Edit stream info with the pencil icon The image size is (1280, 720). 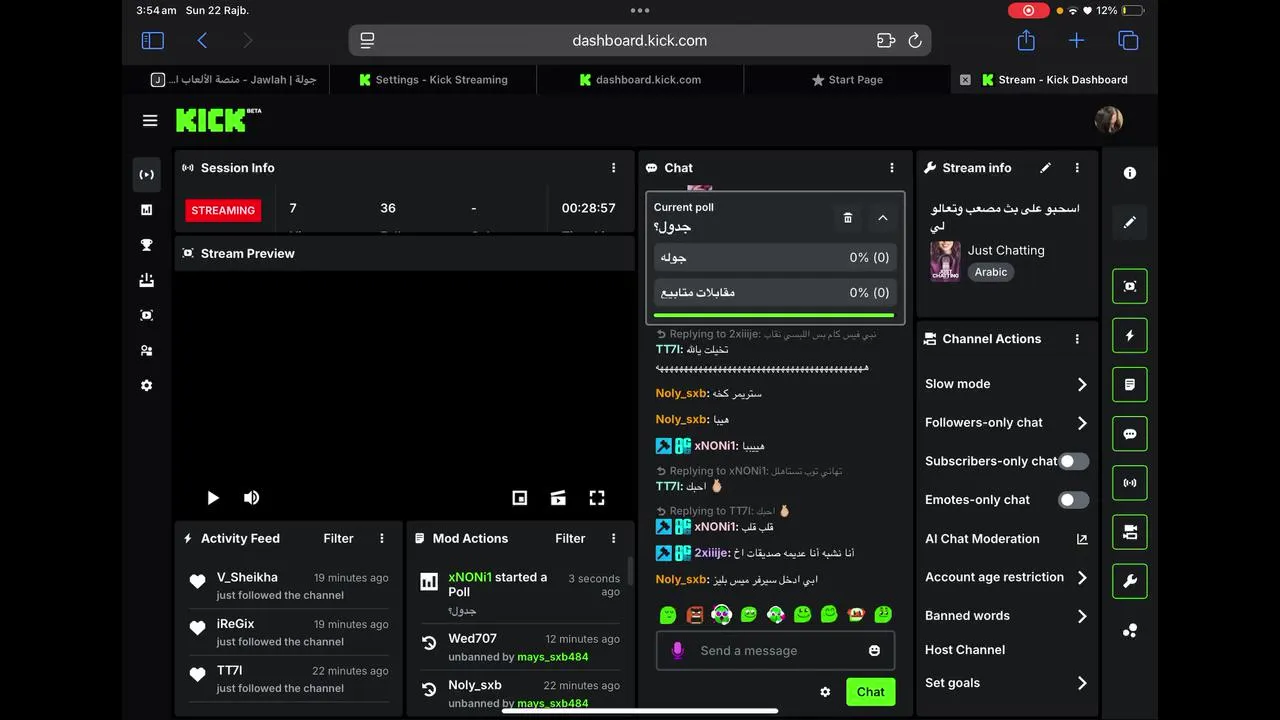coord(1045,168)
